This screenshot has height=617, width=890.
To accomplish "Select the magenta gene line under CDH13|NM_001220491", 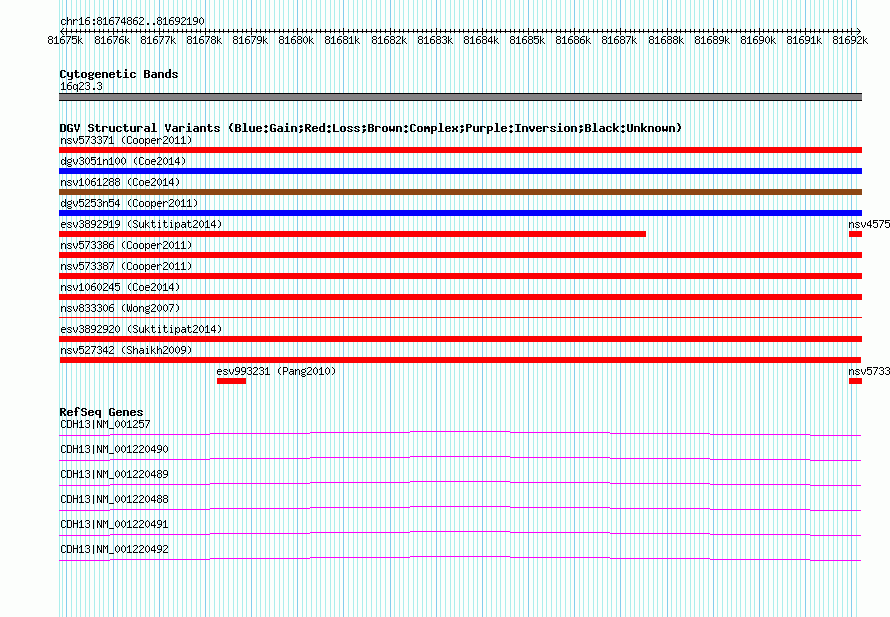I will (x=460, y=534).
